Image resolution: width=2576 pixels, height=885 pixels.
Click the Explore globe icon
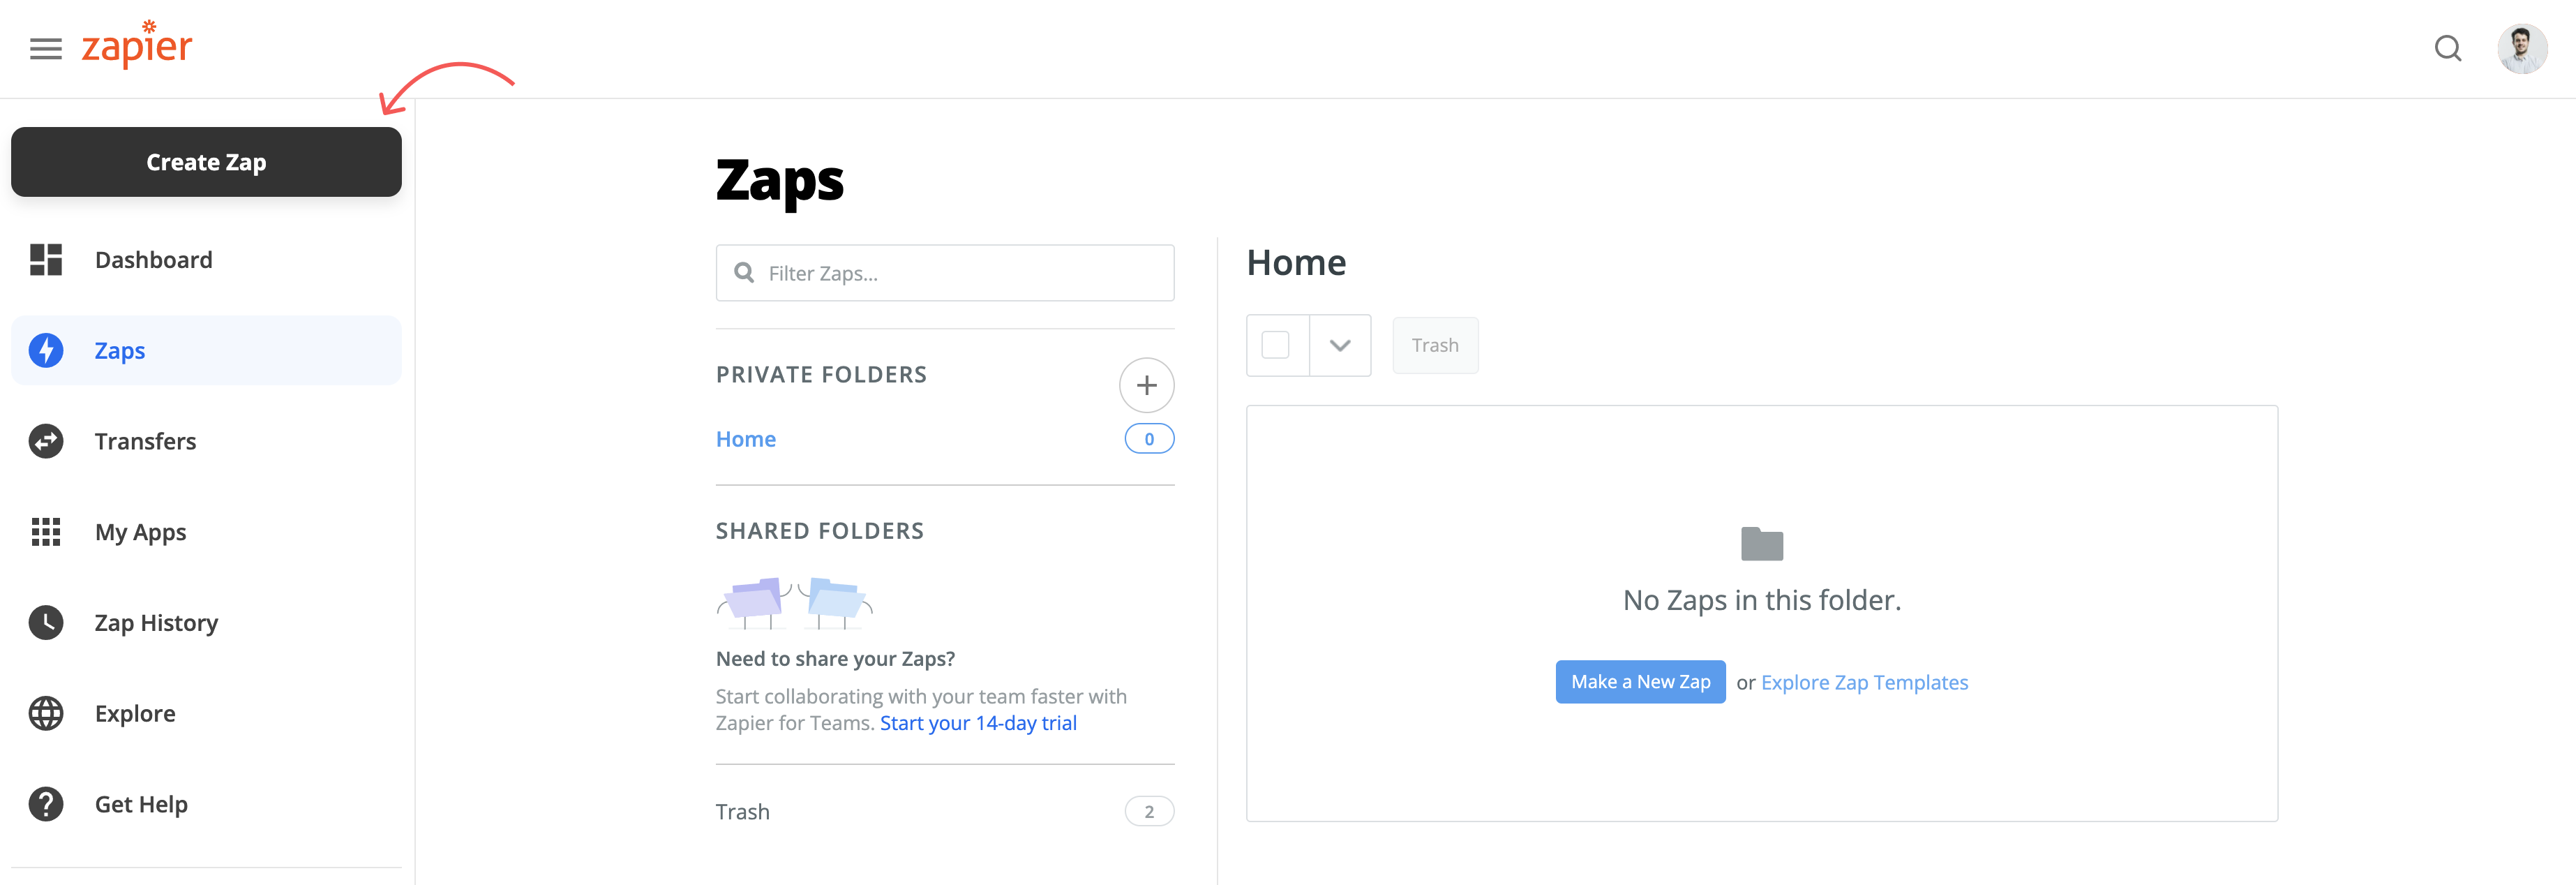(46, 713)
